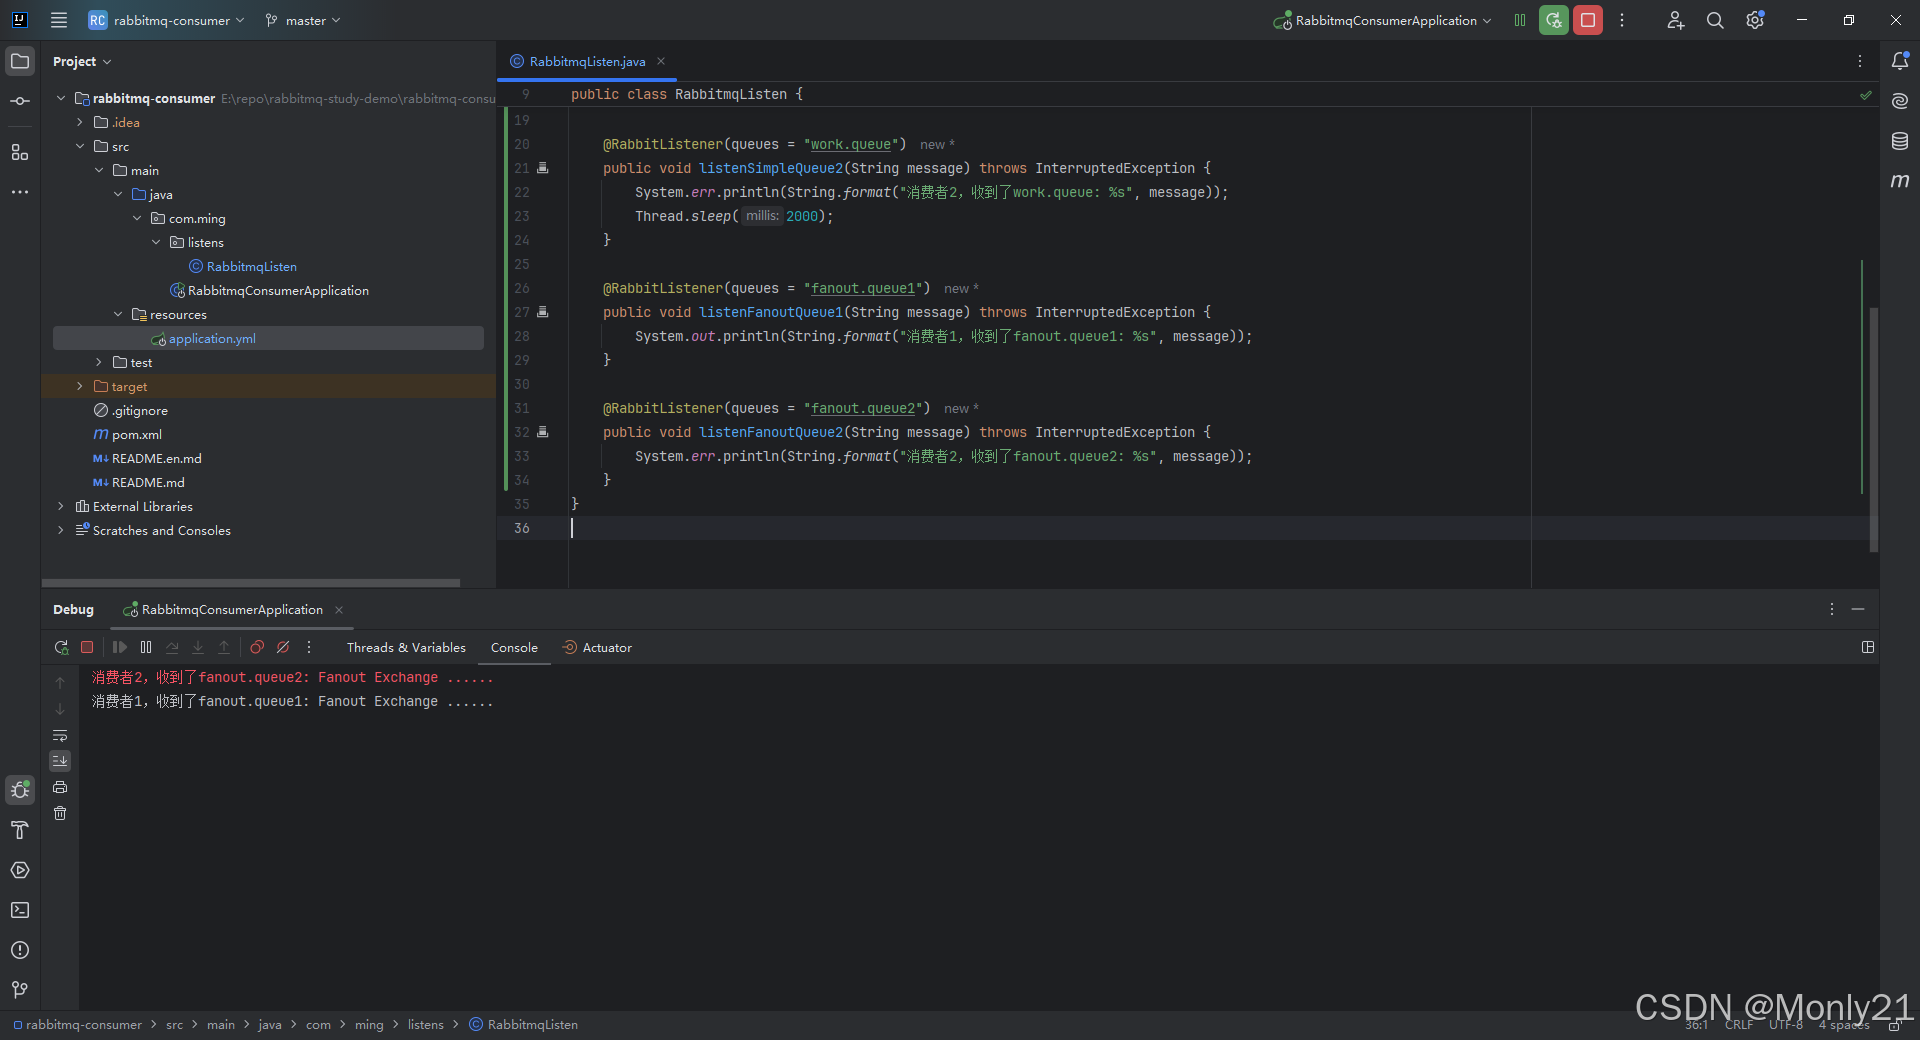1920x1040 pixels.
Task: Change the debug panel layout settings
Action: tap(1868, 647)
